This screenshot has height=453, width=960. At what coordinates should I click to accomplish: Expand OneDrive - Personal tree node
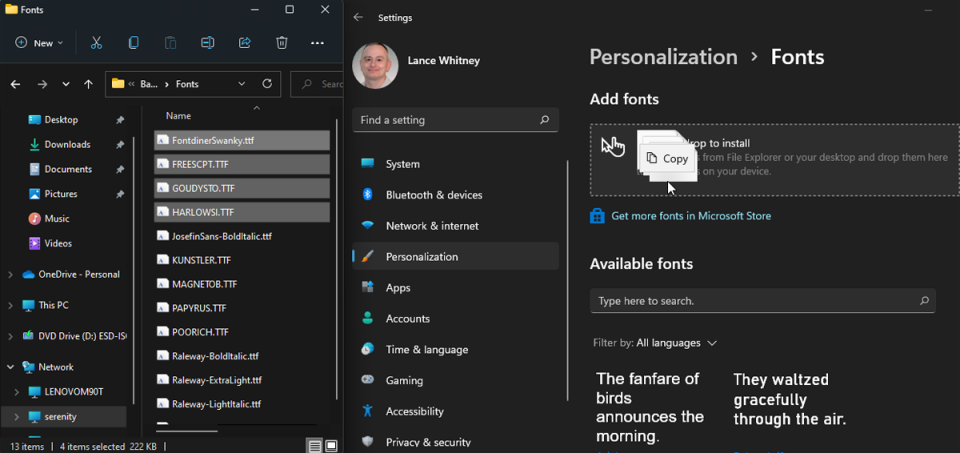point(10,275)
